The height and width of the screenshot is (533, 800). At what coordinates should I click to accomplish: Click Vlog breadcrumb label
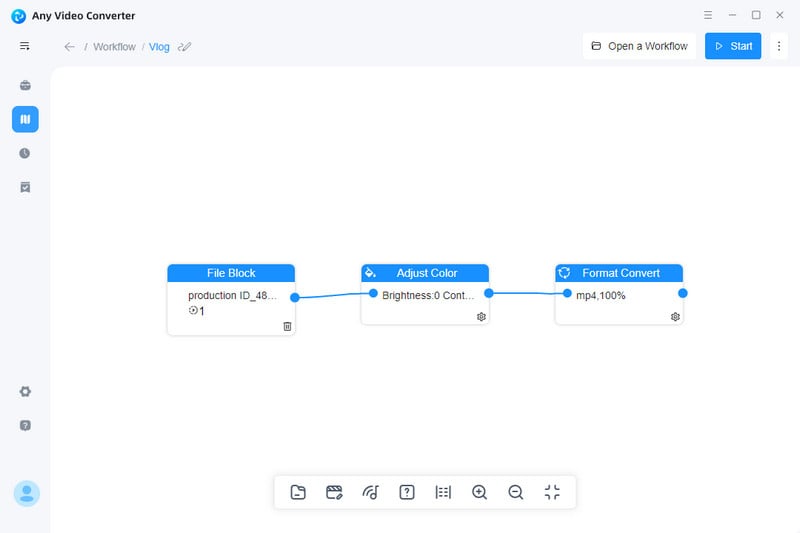pyautogui.click(x=159, y=47)
